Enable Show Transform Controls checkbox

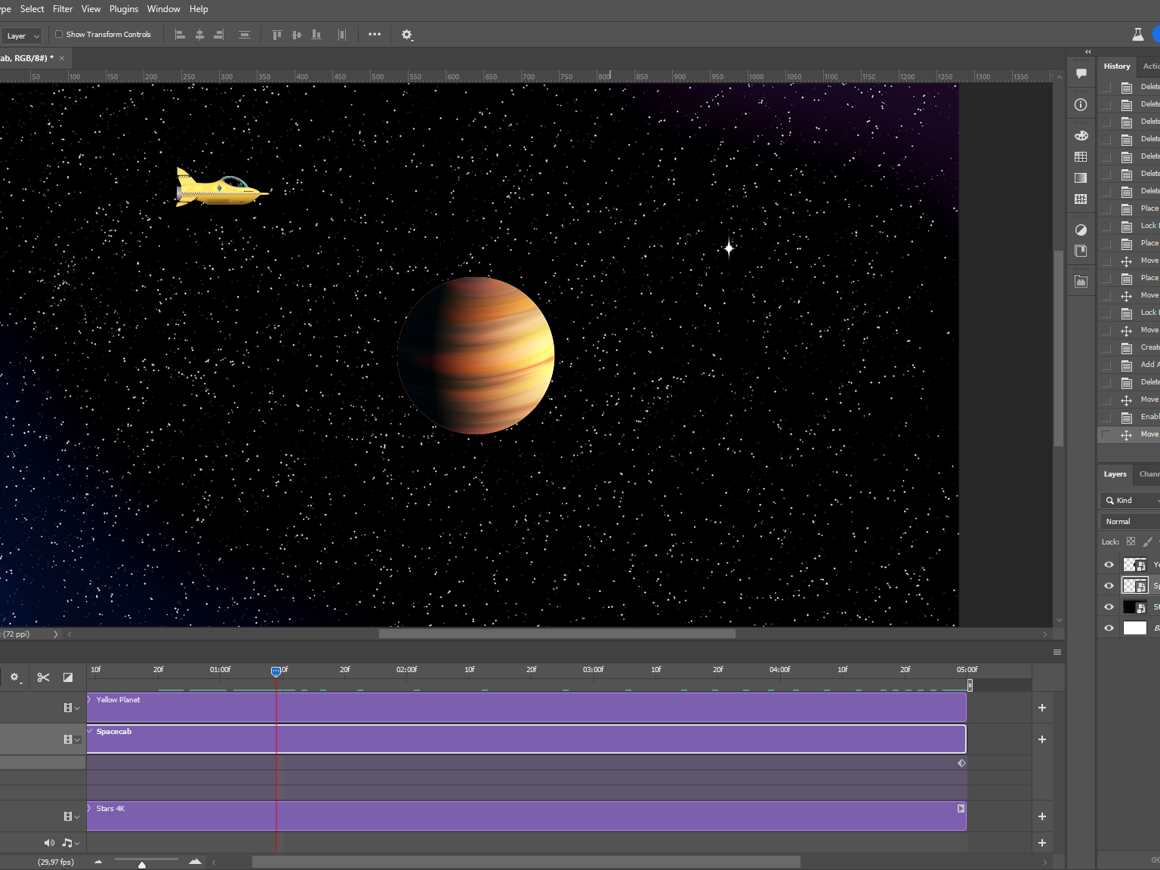coord(59,35)
